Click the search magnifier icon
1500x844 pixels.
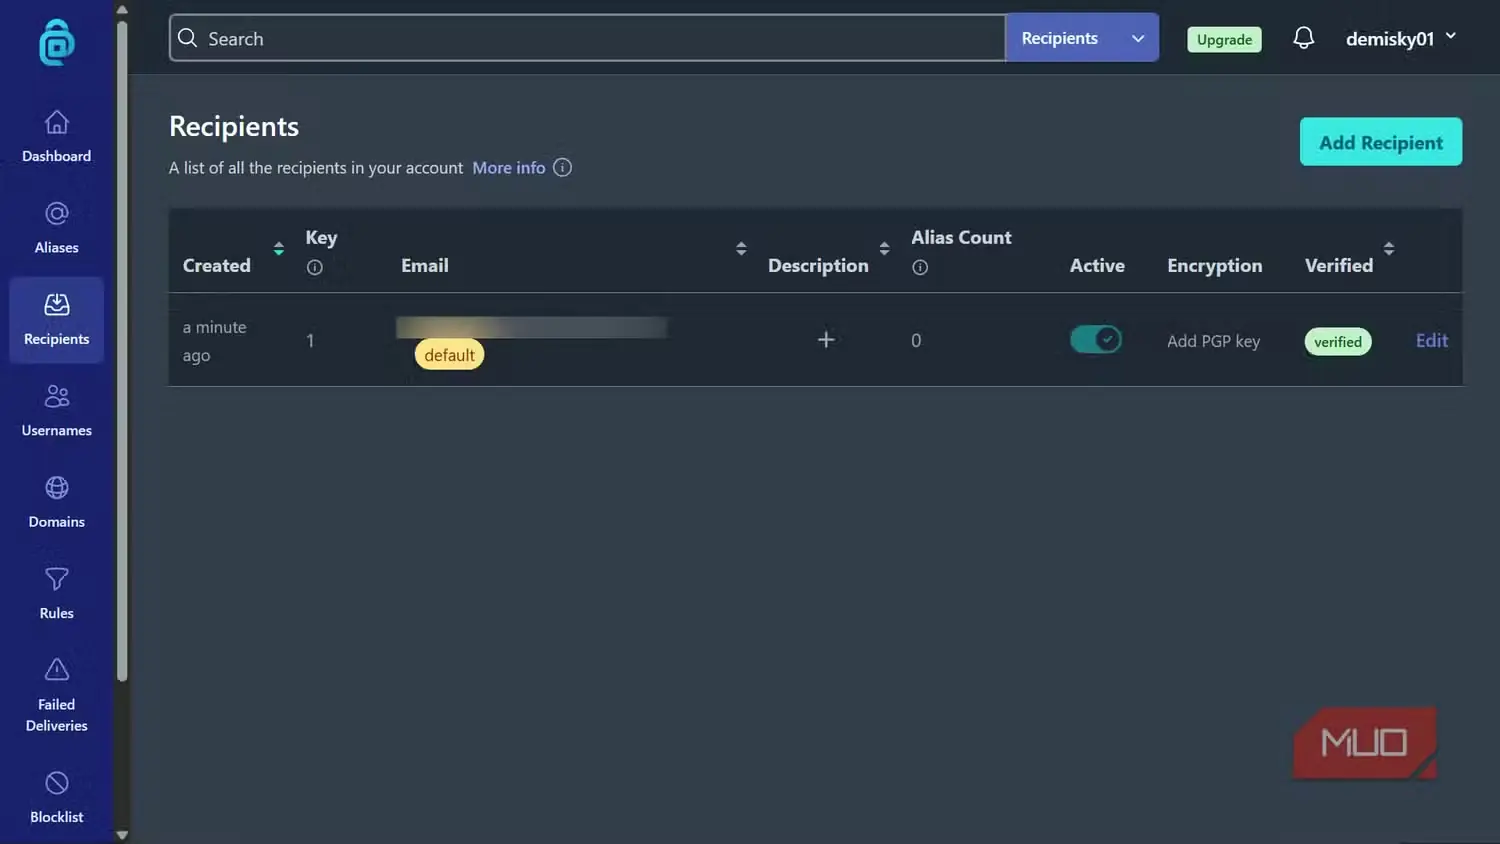(187, 38)
